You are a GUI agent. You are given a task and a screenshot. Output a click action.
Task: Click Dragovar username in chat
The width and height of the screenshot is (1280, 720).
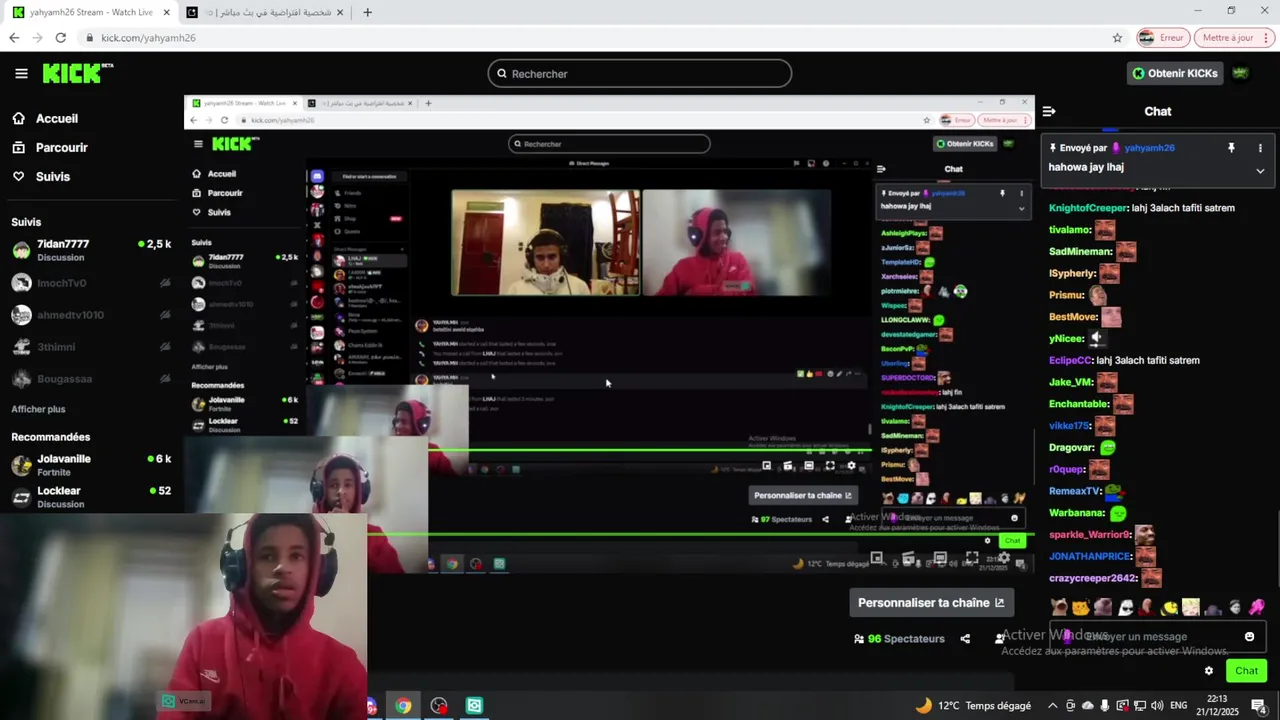(1073, 448)
